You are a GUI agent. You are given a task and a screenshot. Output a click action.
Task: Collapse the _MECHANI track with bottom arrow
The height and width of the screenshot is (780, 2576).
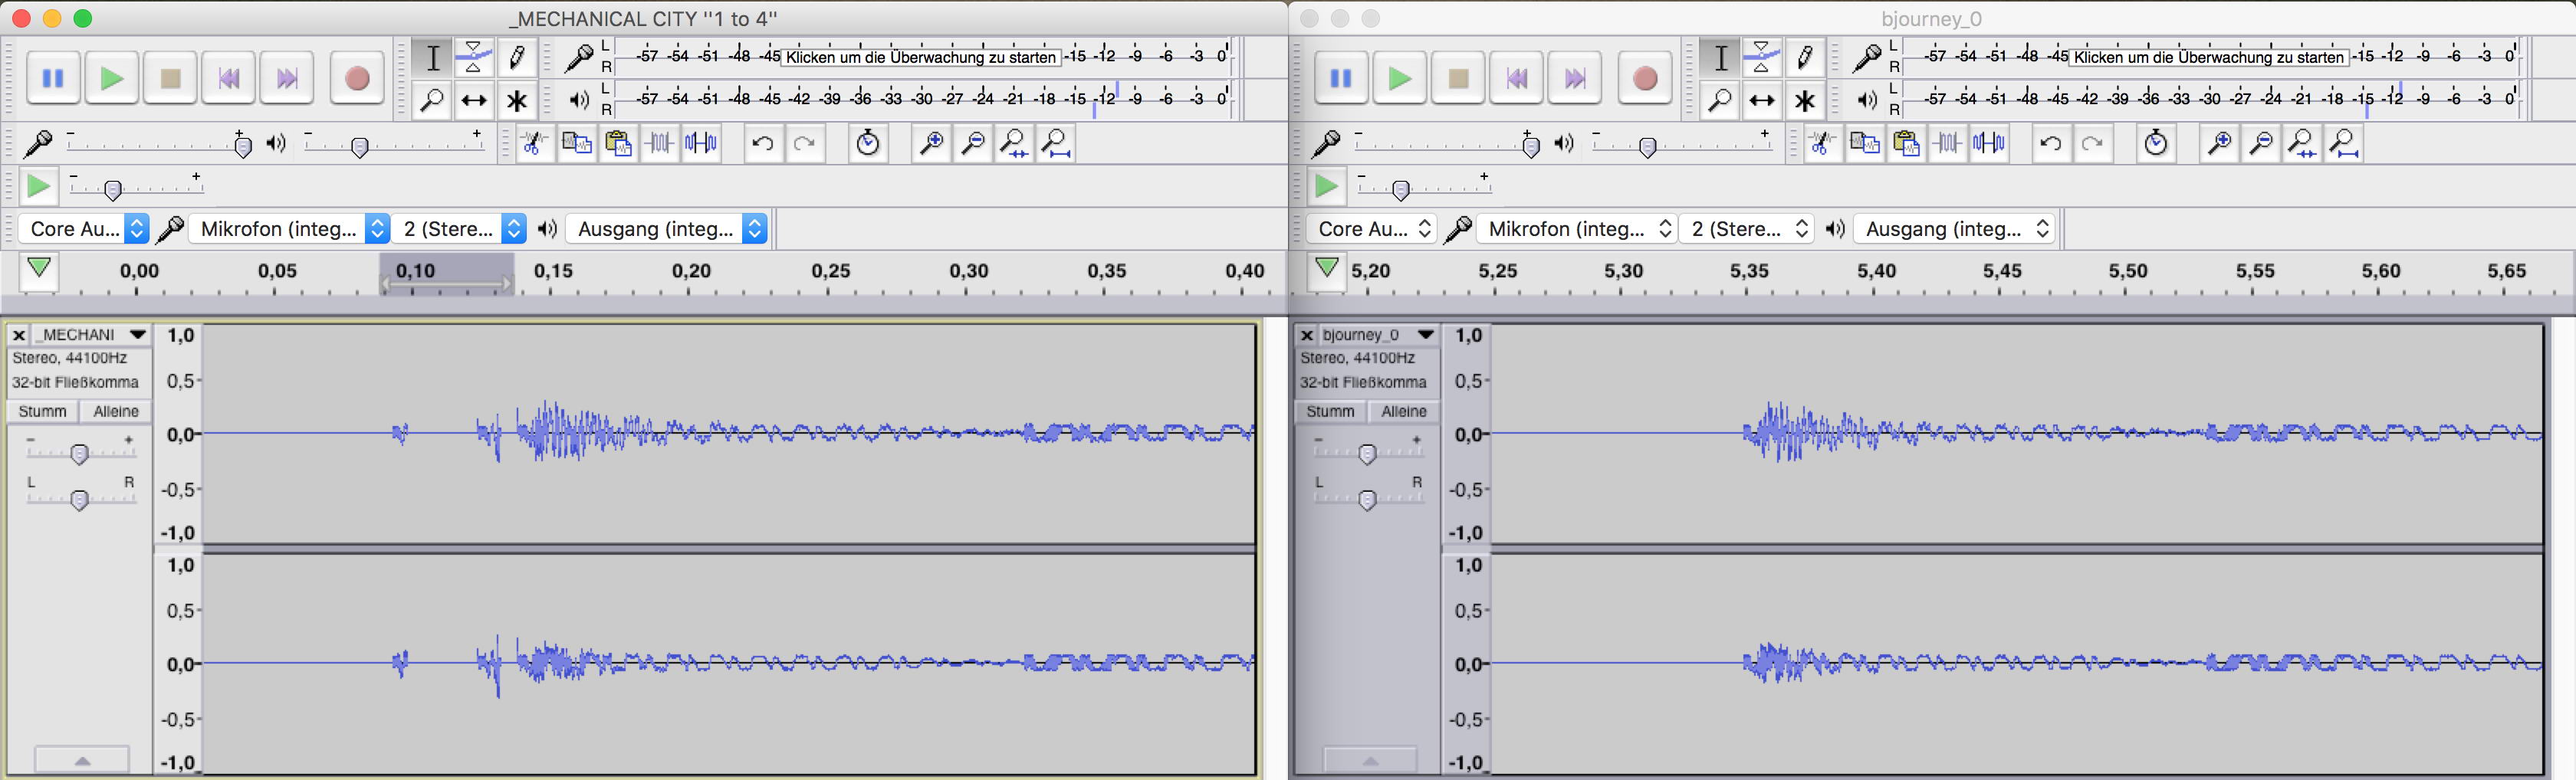click(x=82, y=761)
